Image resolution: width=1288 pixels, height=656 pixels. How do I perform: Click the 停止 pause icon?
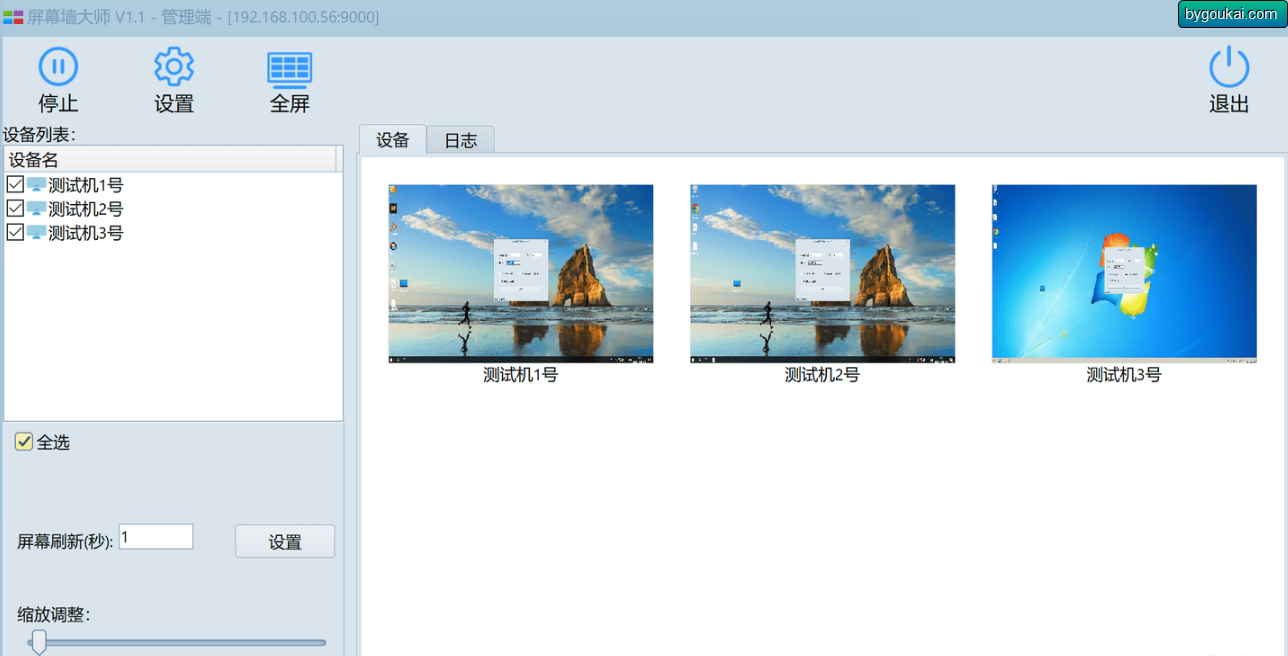tap(58, 67)
